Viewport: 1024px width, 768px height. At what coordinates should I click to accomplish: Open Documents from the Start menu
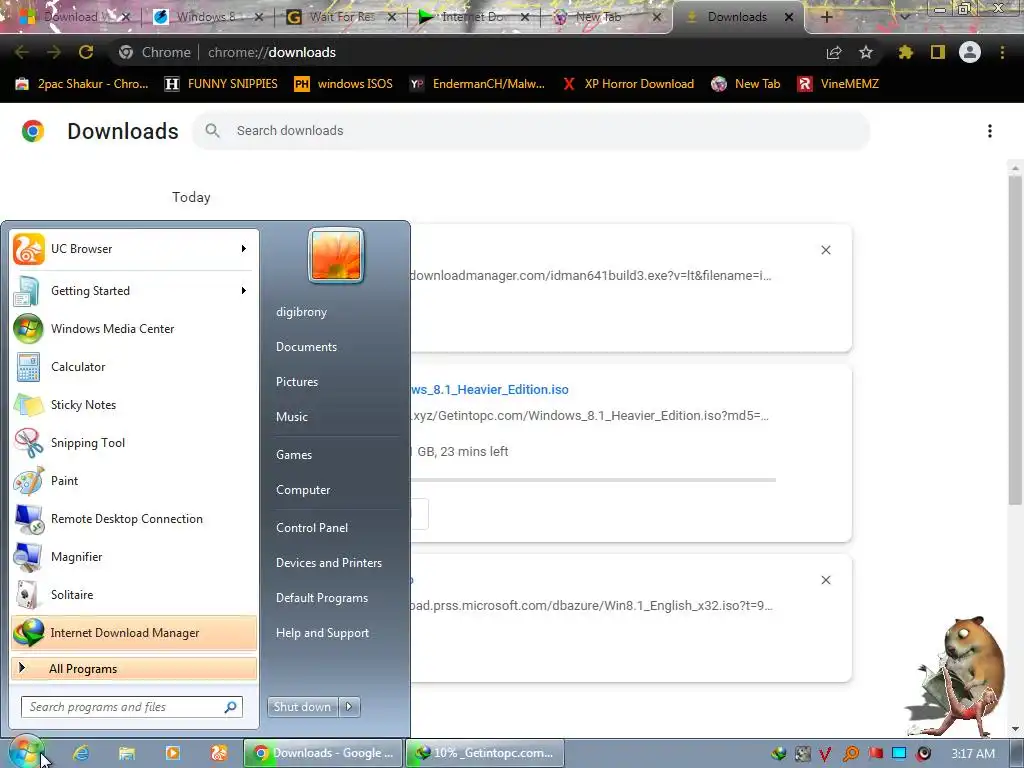[306, 347]
